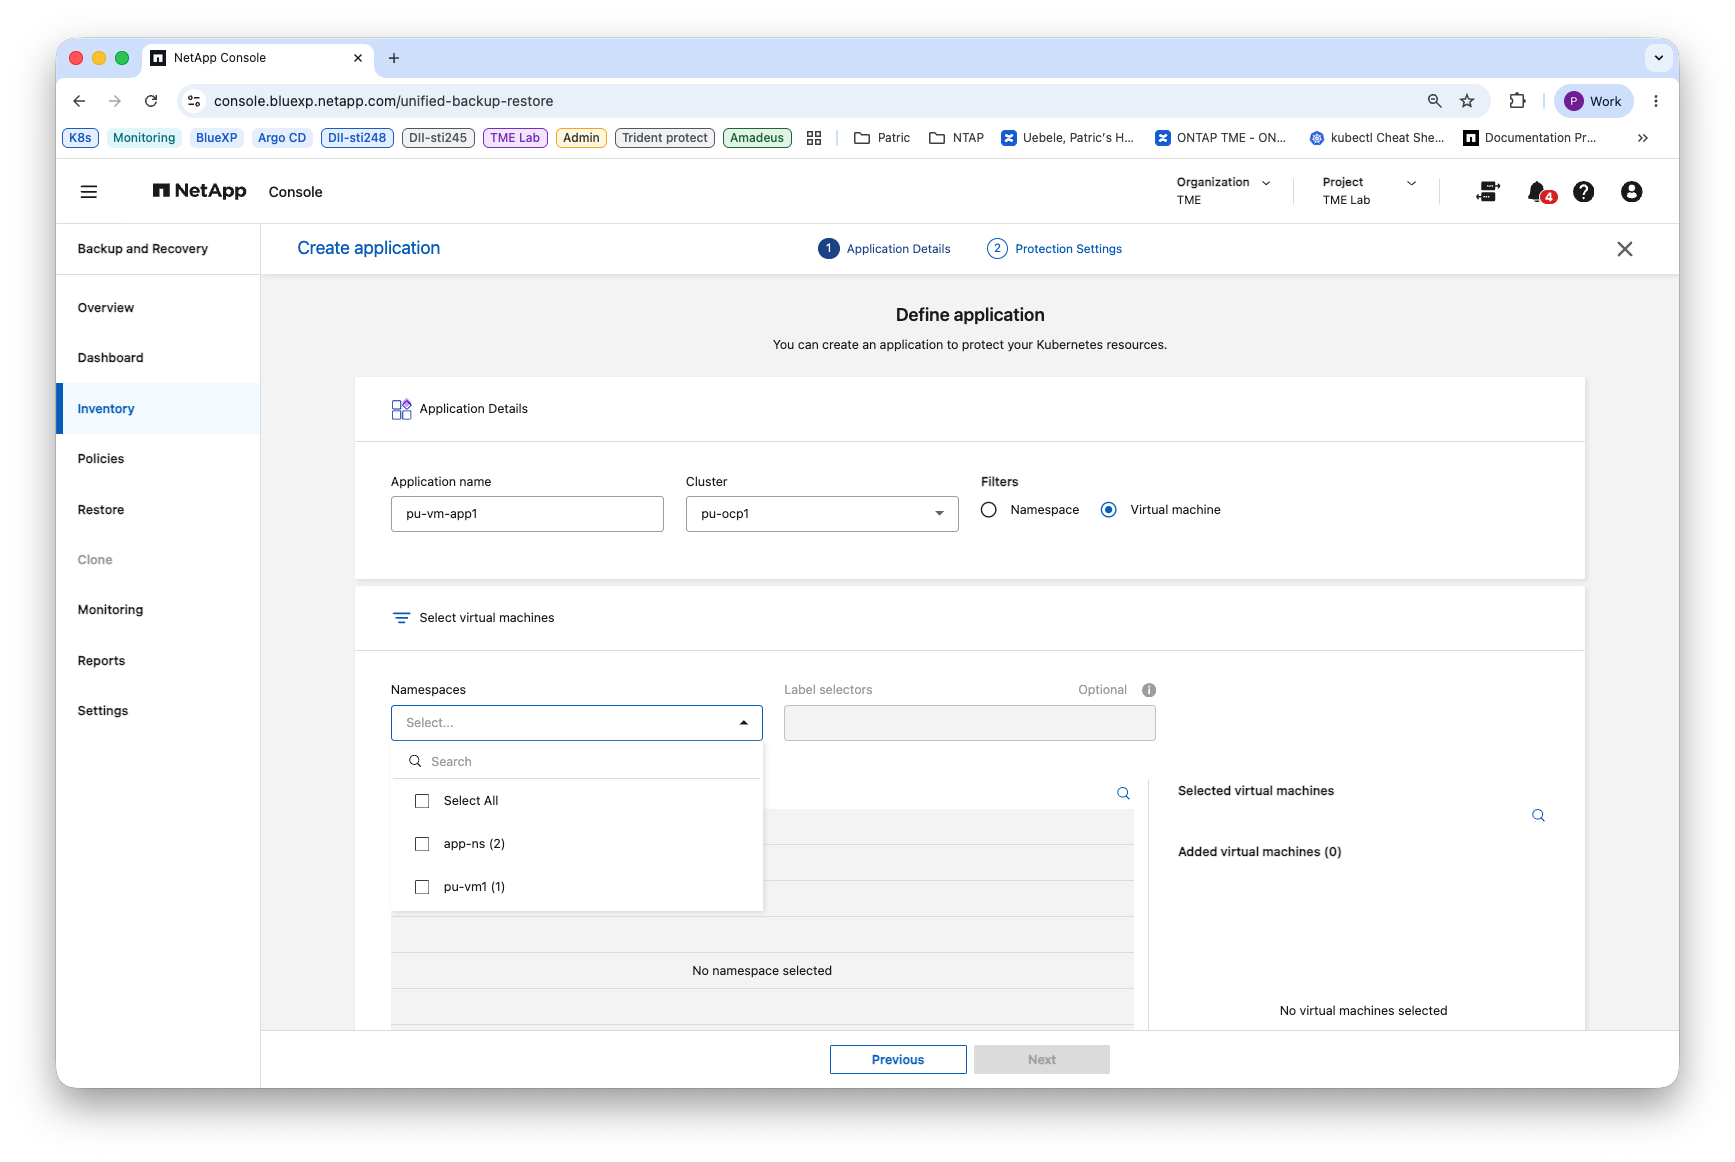
Task: Click the site information icon in address bar
Action: pyautogui.click(x=195, y=101)
